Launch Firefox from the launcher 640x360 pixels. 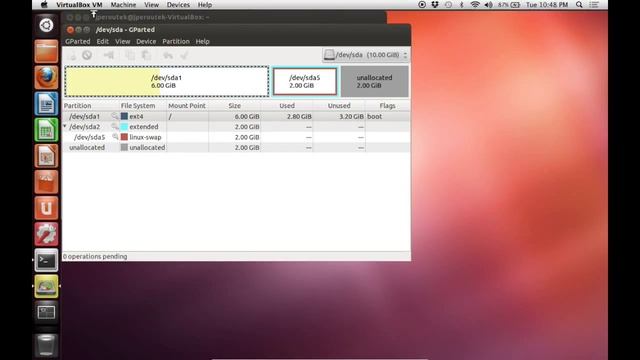46,77
